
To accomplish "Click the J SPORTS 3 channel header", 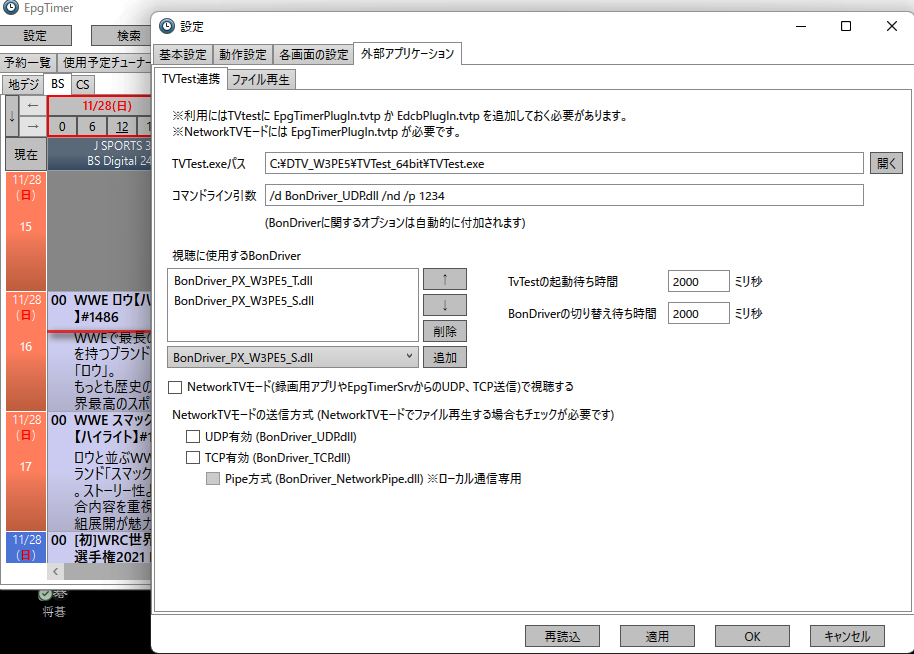I will pyautogui.click(x=100, y=153).
